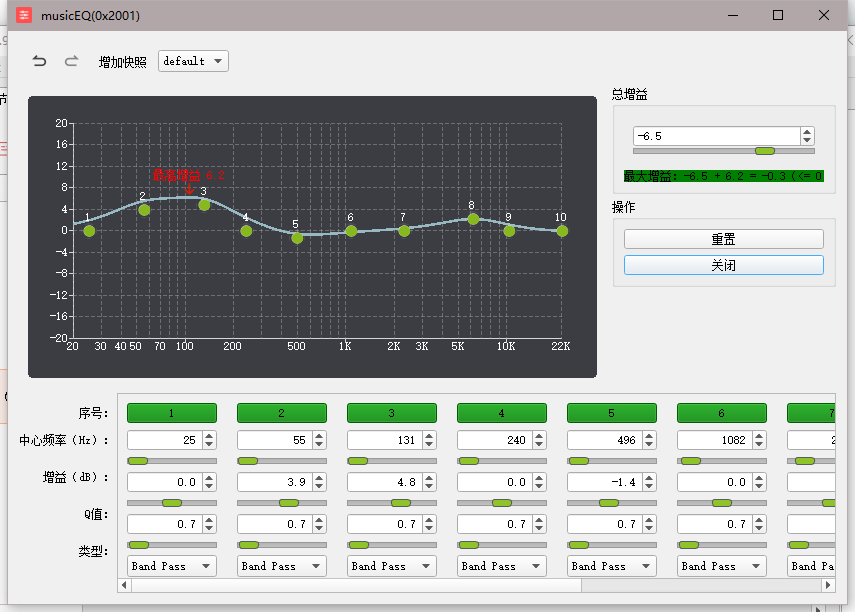Toggle band 3 enable button
855x612 pixels.
(392, 413)
